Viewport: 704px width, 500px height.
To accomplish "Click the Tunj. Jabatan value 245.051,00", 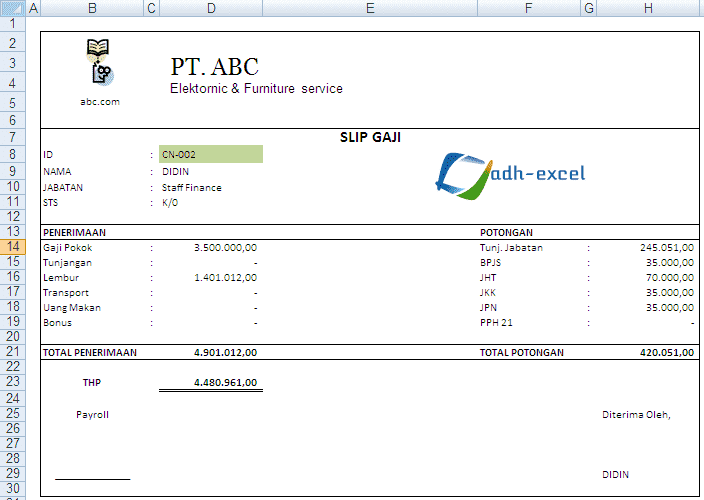I will tap(667, 247).
